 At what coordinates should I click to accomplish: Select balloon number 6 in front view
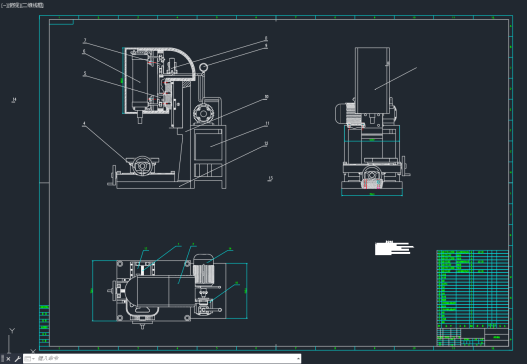(x=84, y=51)
